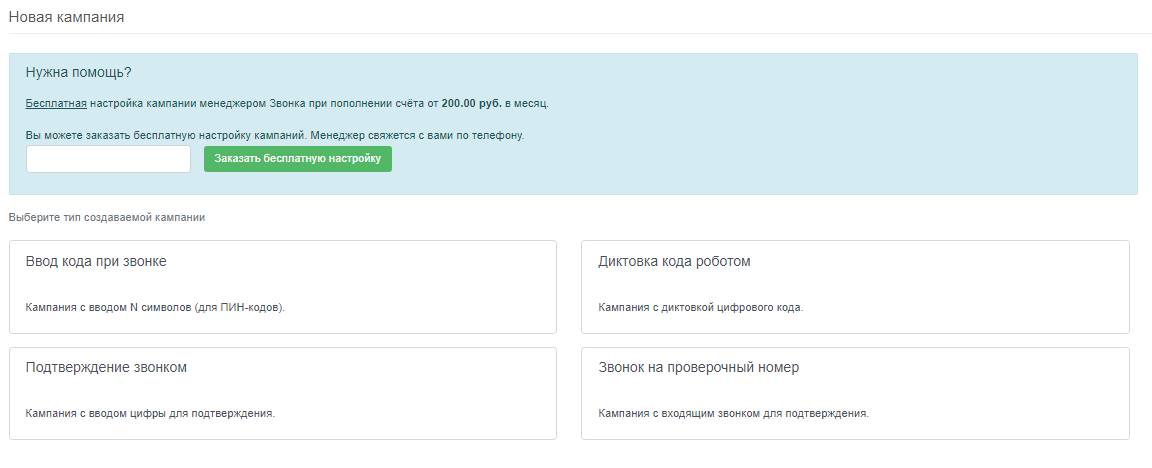
Task: Click the Нужна помощь? heading
Action: [79, 73]
